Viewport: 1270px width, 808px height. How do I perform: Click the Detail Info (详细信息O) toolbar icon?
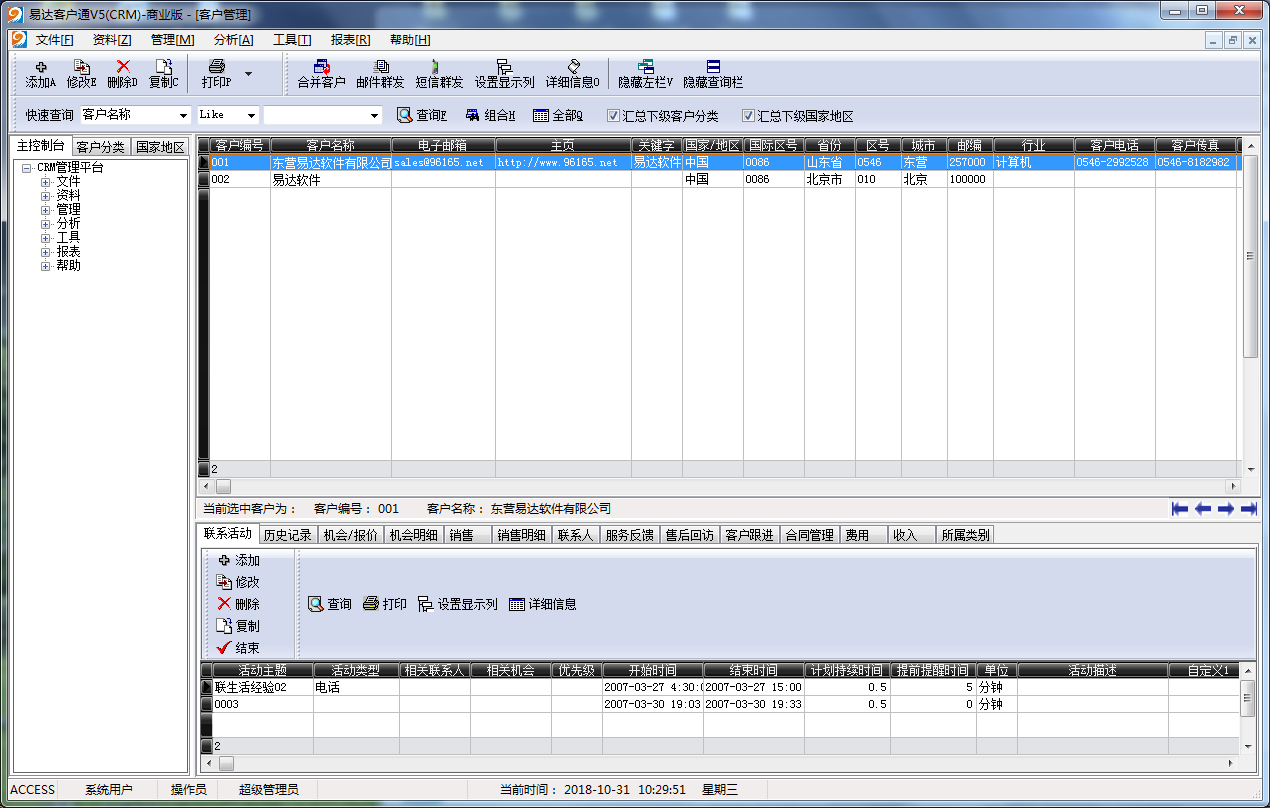coord(572,74)
